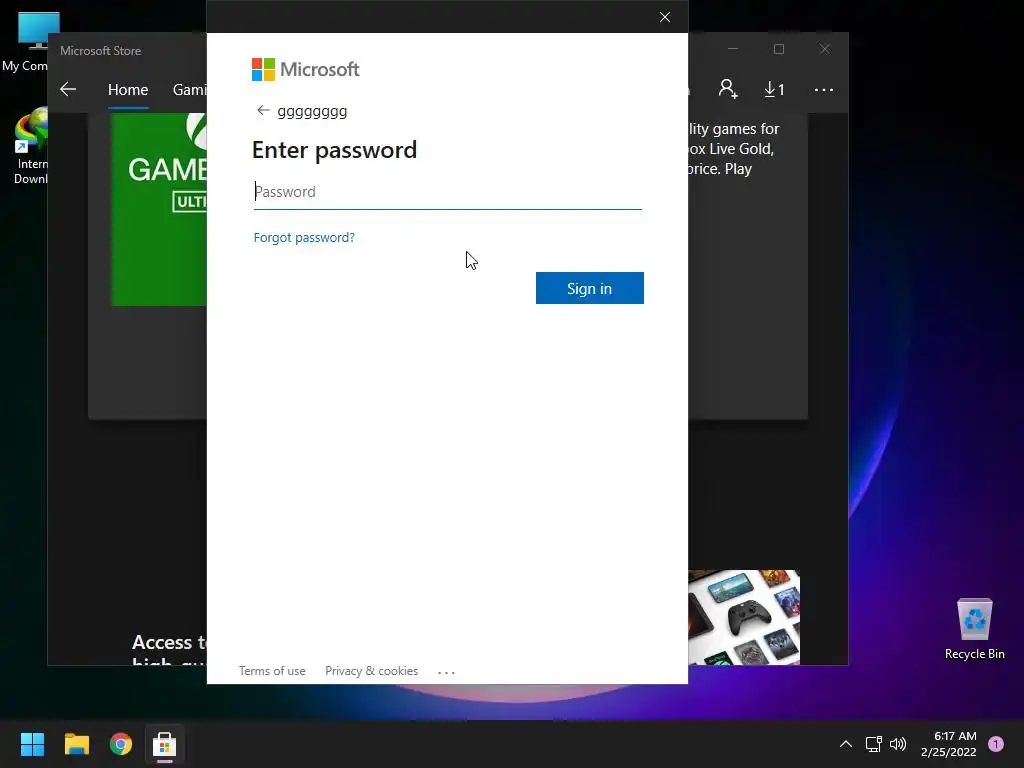Open My Computer desktop icon
This screenshot has width=1024, height=768.
[26, 41]
